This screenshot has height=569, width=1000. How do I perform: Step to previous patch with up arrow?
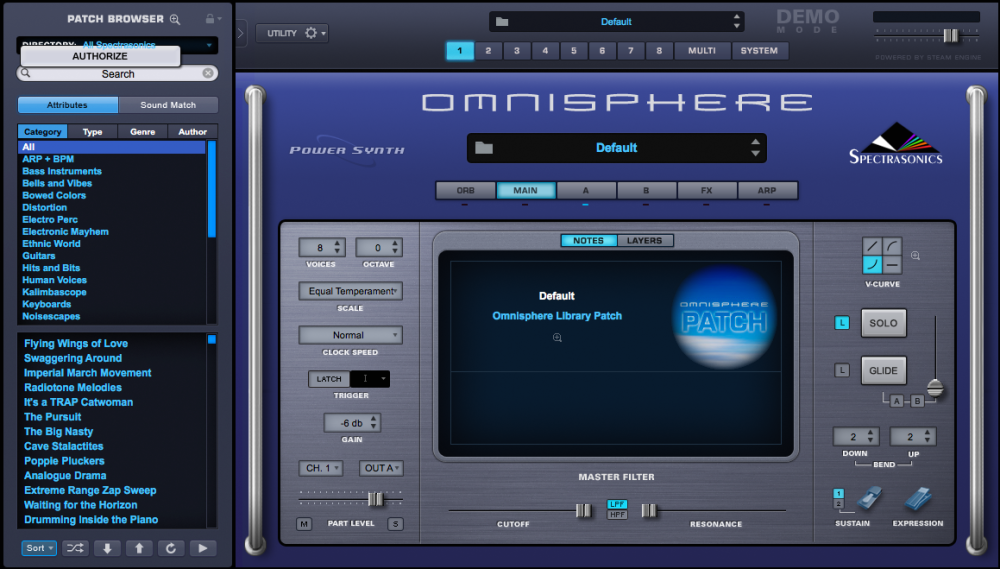pos(139,548)
